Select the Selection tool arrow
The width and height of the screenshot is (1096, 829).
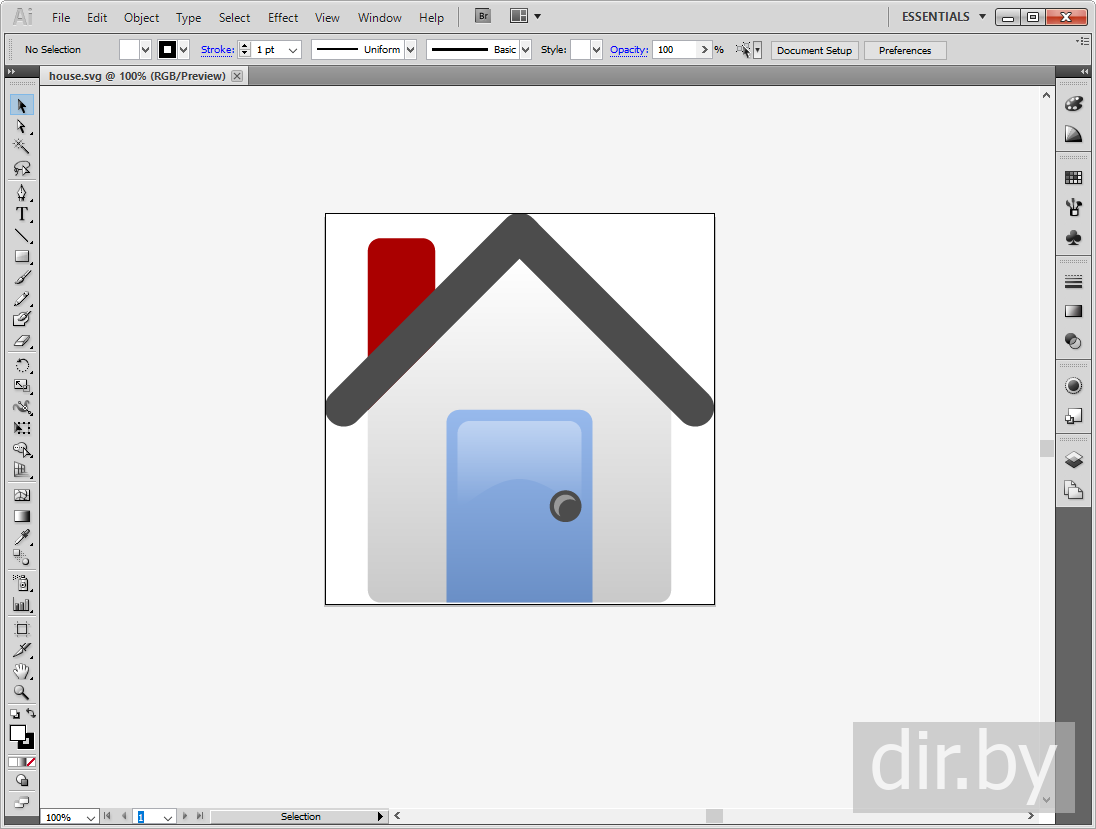(22, 106)
